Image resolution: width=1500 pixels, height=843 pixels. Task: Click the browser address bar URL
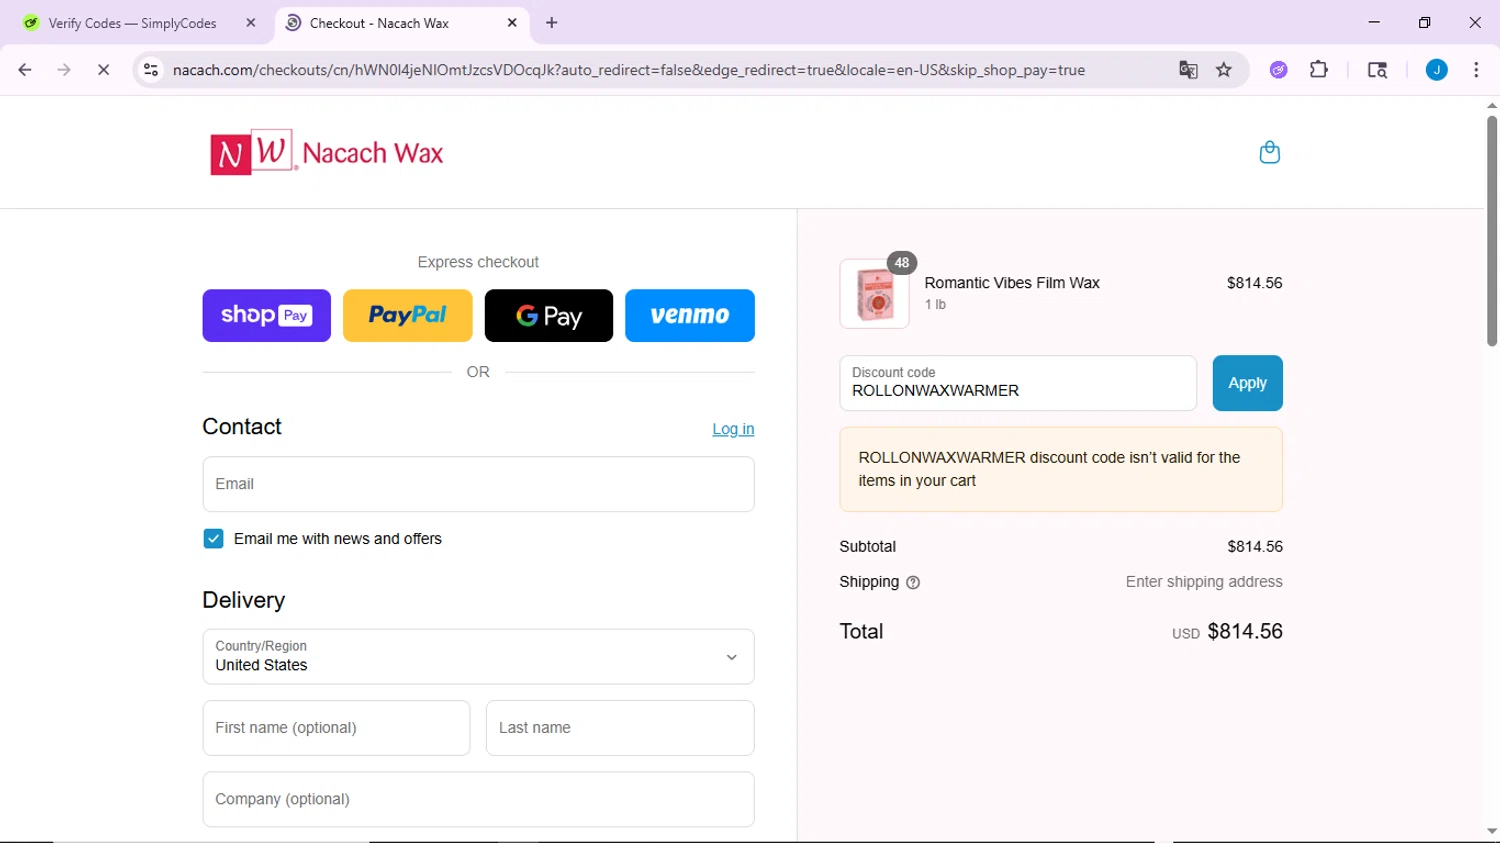(x=629, y=70)
